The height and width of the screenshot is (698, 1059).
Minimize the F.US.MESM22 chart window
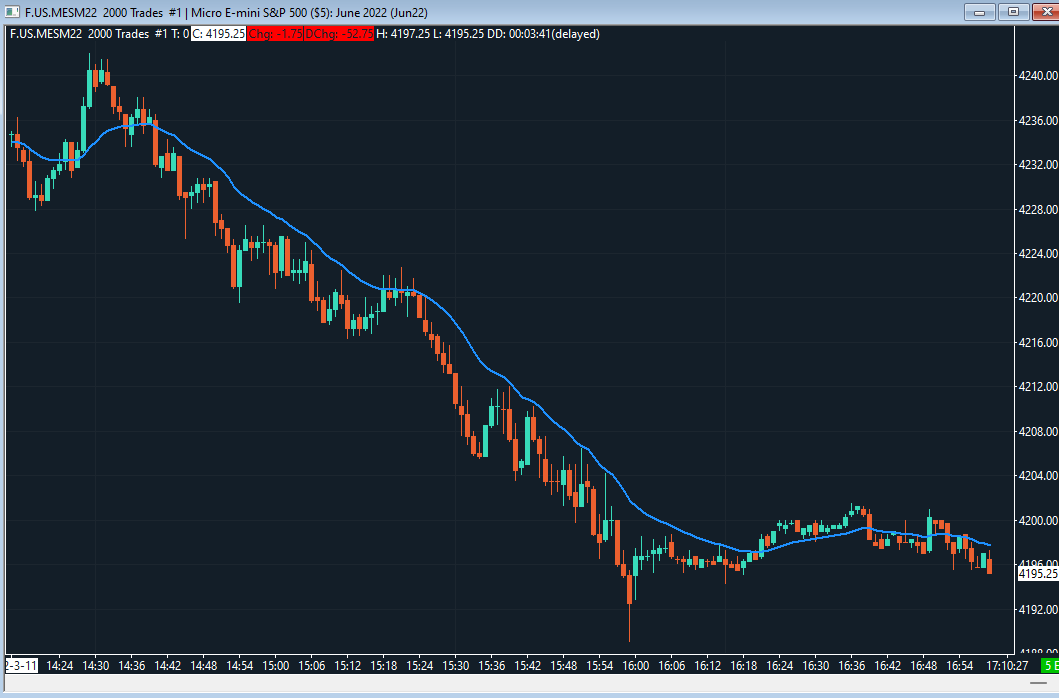tap(979, 11)
